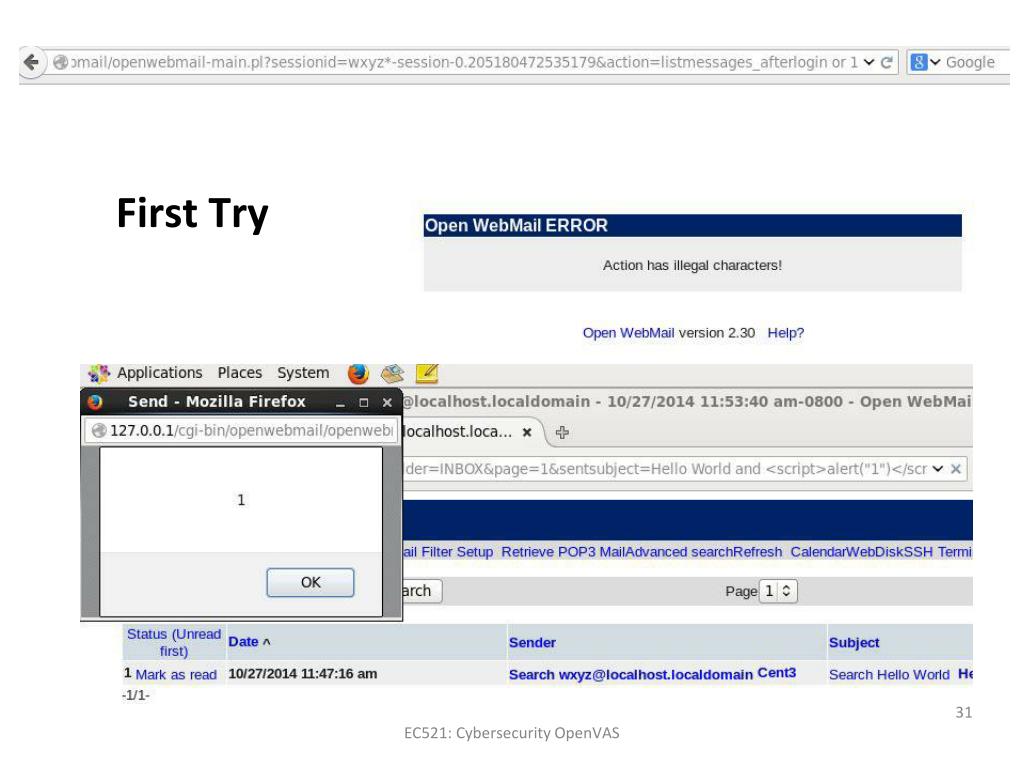Viewport: 1024px width, 768px height.
Task: Sort by Status (Unread first) column
Action: [x=174, y=642]
